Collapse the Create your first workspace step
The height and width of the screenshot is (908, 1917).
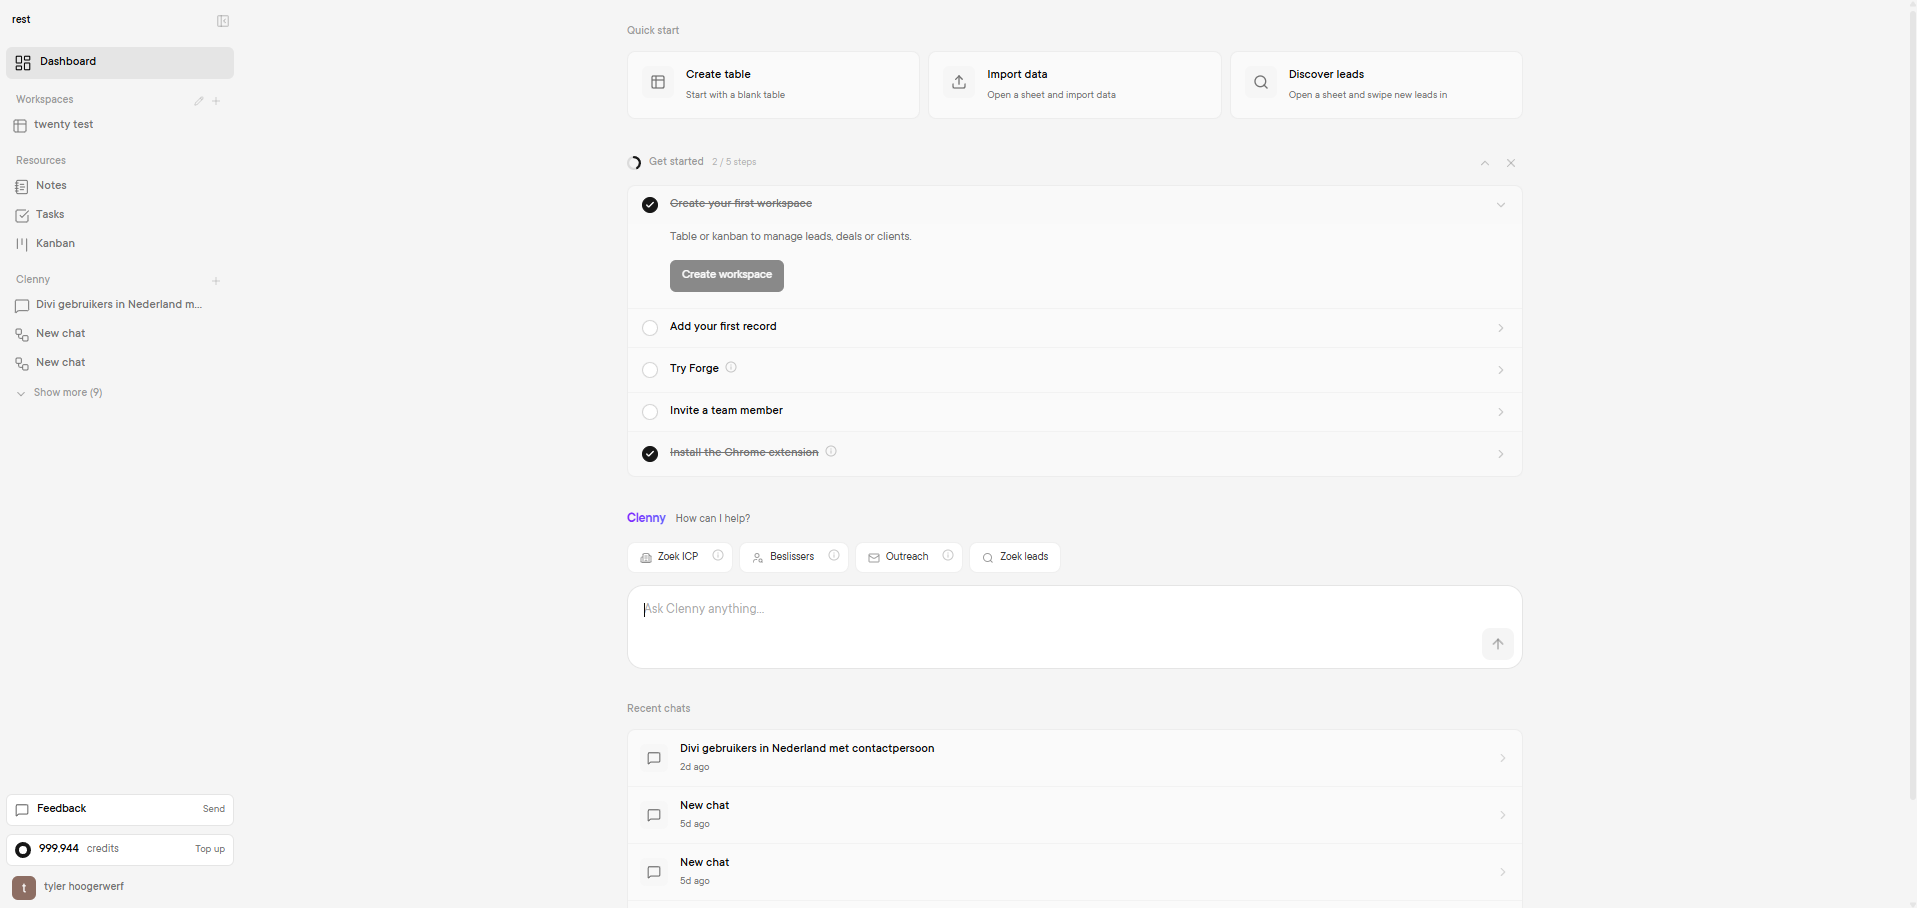1501,205
